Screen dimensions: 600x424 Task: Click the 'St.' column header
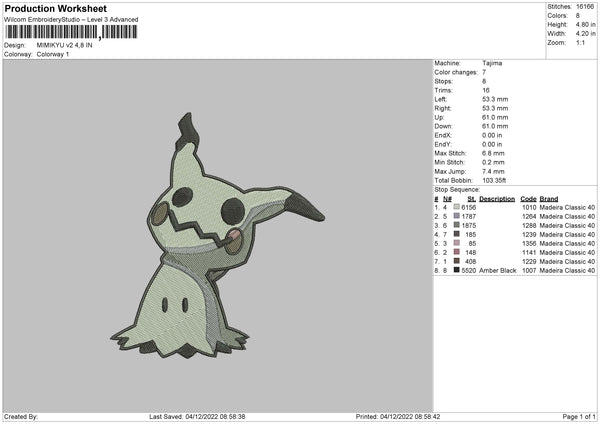[471, 199]
